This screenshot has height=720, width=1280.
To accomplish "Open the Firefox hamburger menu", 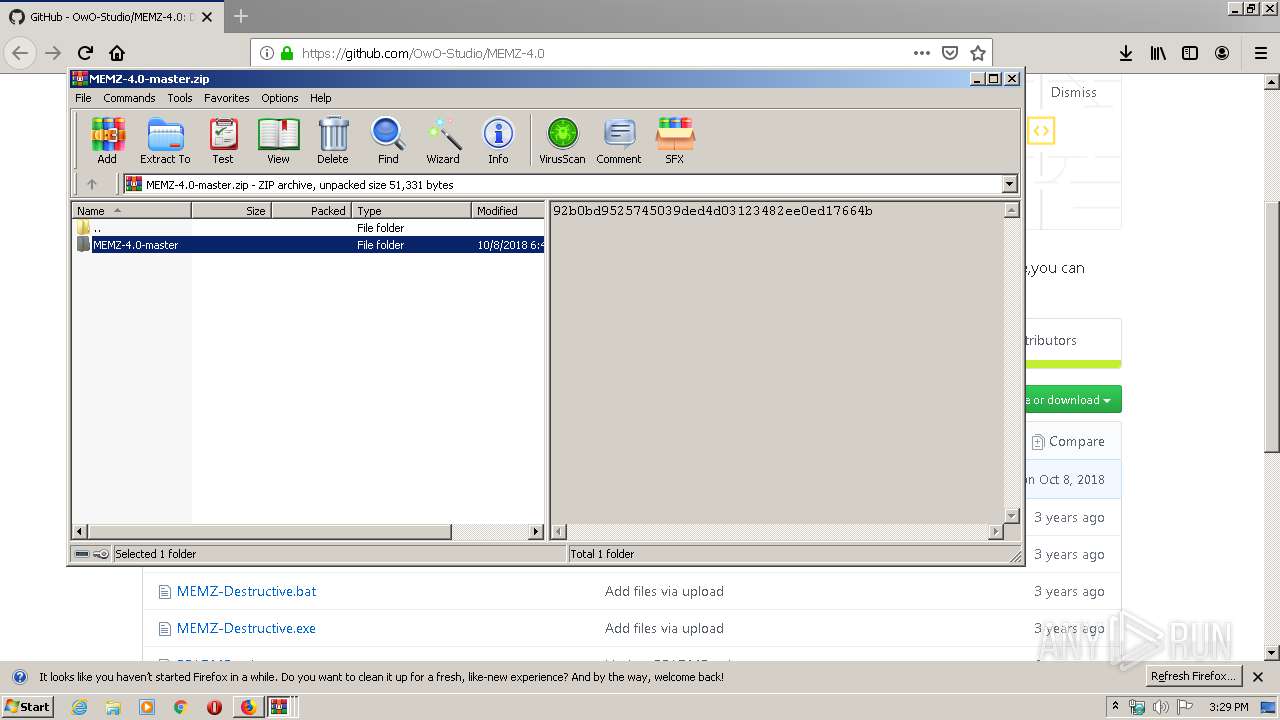I will [x=1261, y=53].
